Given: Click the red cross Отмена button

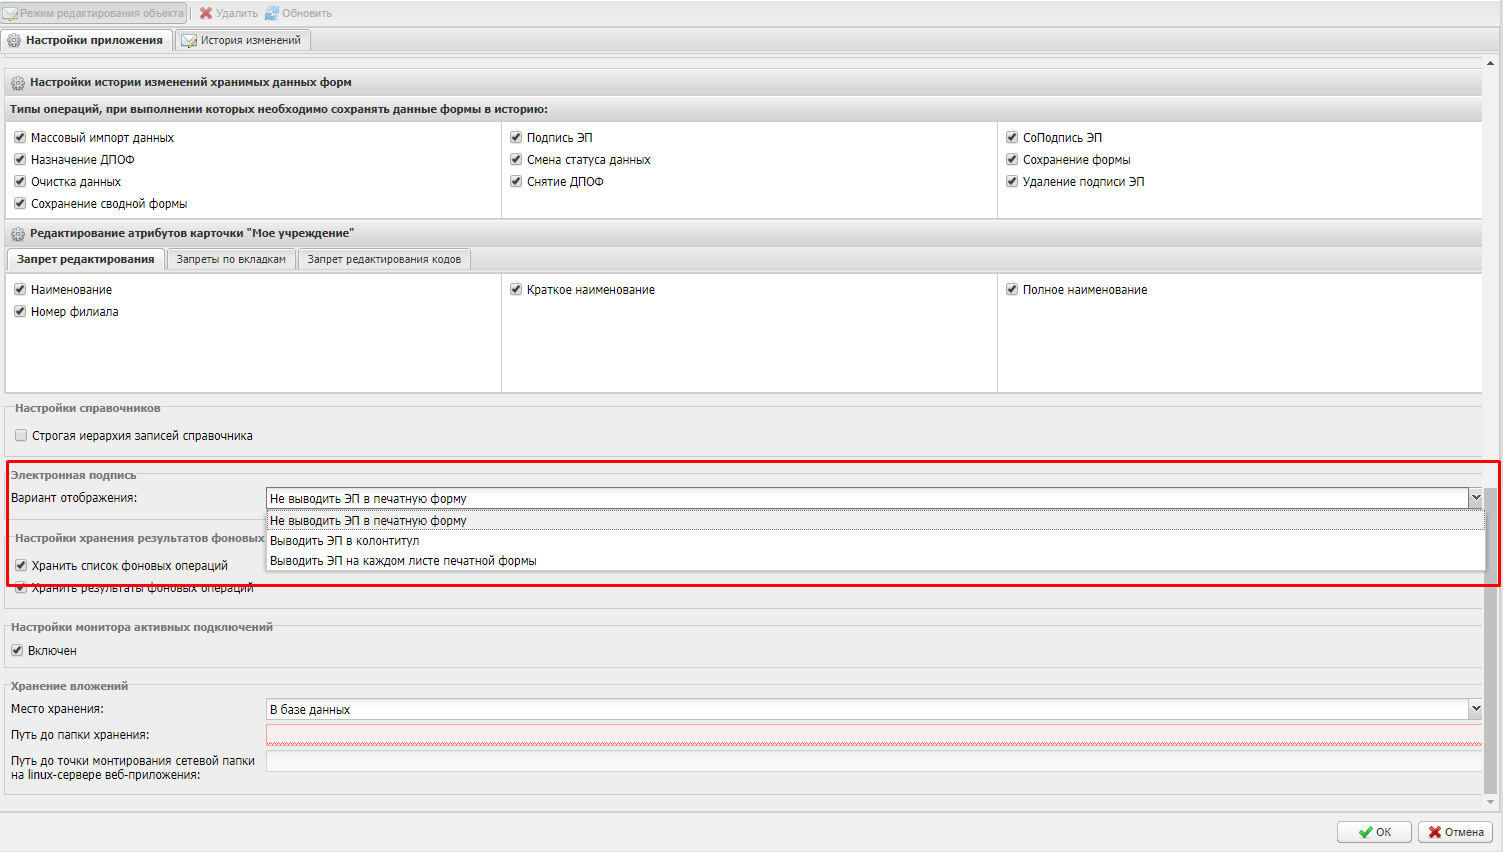Looking at the screenshot, I should point(1455,832).
